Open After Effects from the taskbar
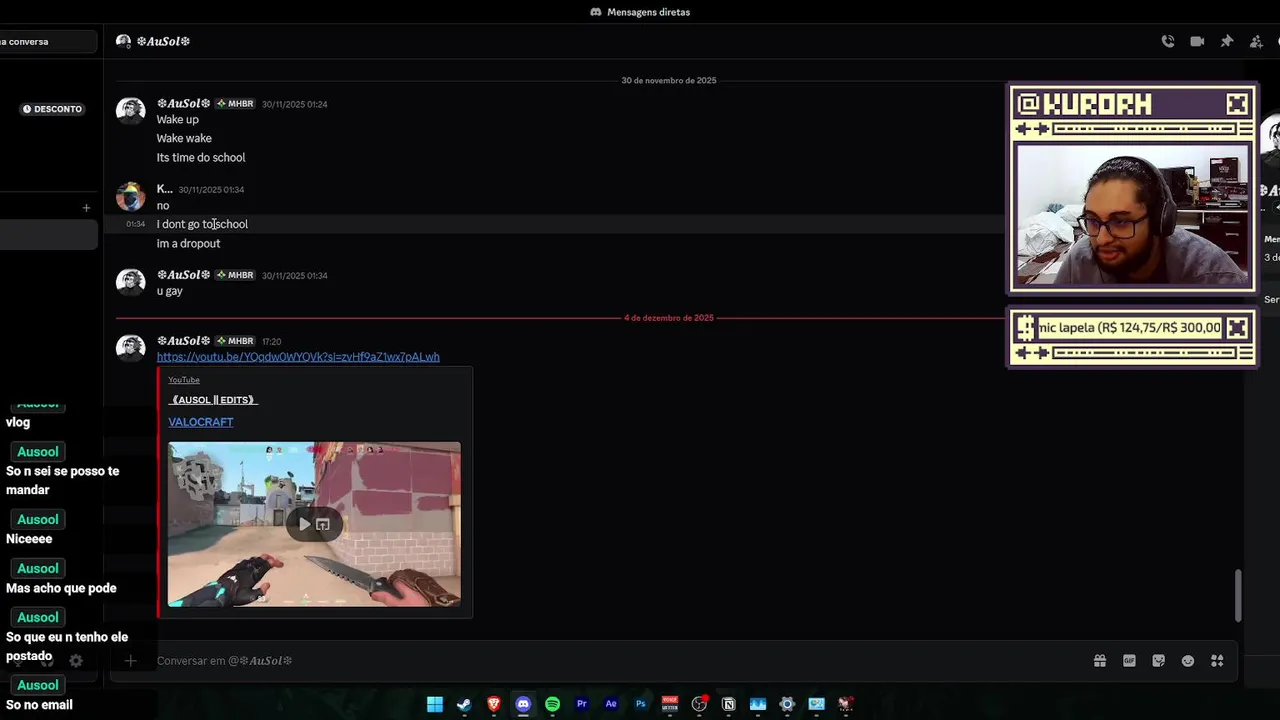The height and width of the screenshot is (720, 1280). (611, 704)
